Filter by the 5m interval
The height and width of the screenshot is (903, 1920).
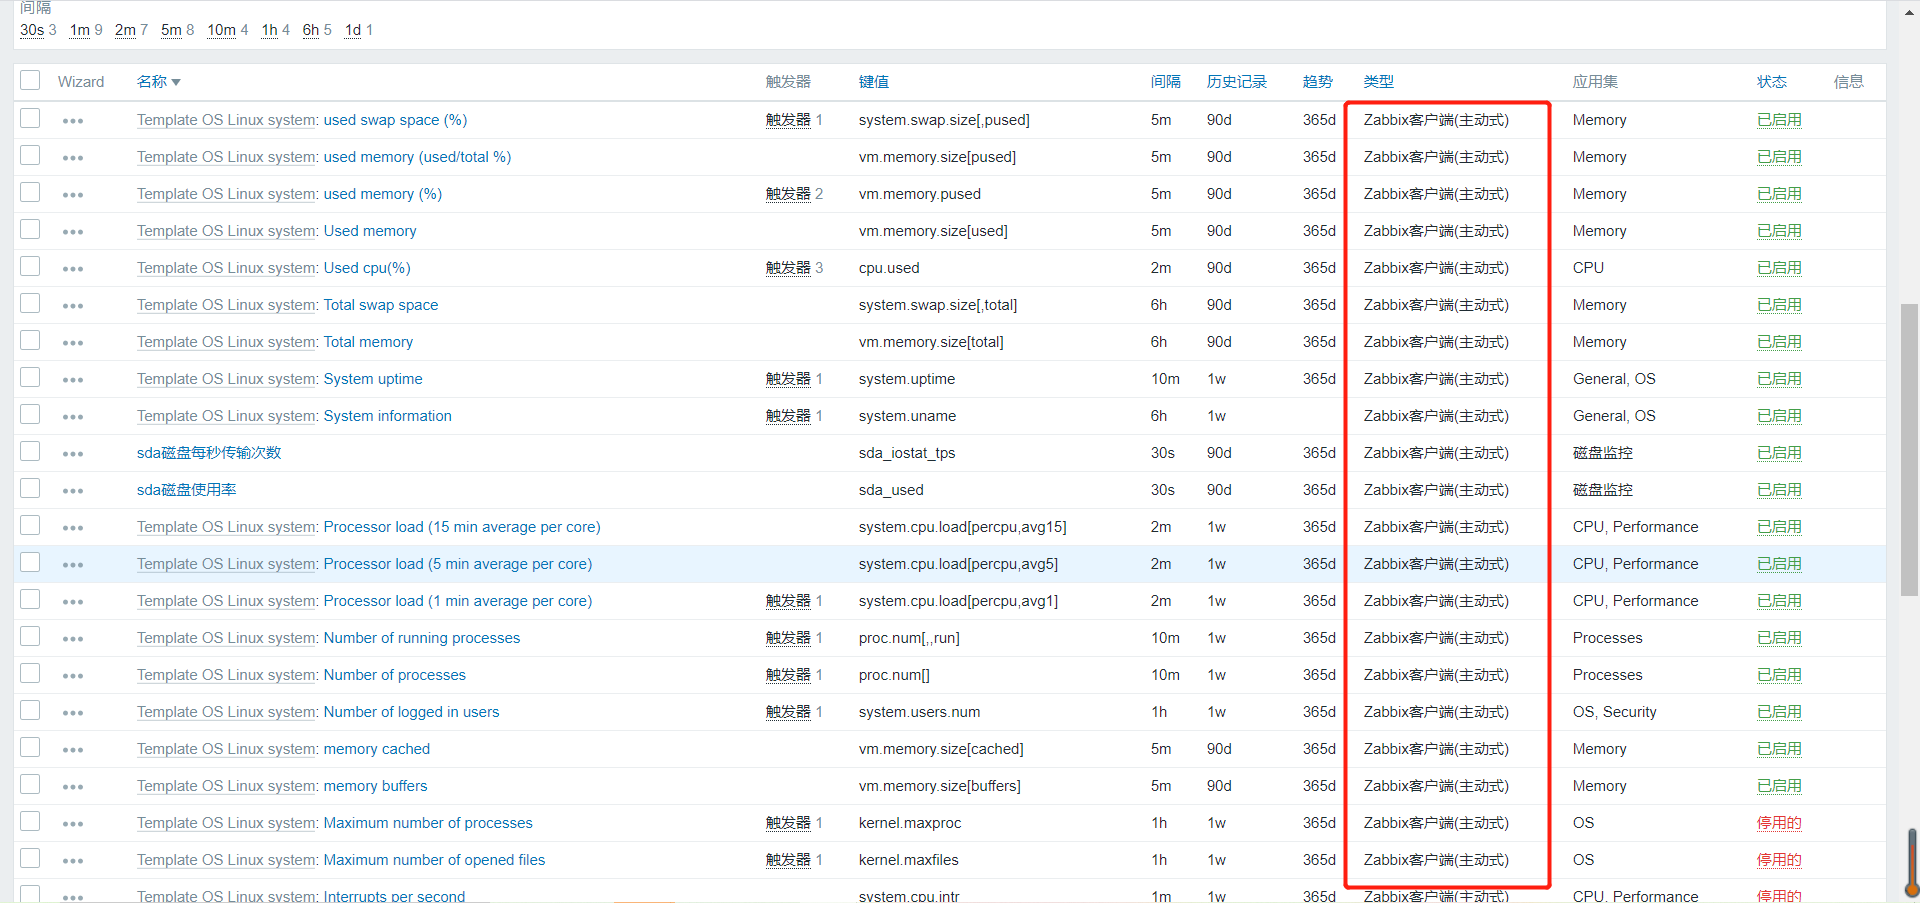pyautogui.click(x=171, y=30)
